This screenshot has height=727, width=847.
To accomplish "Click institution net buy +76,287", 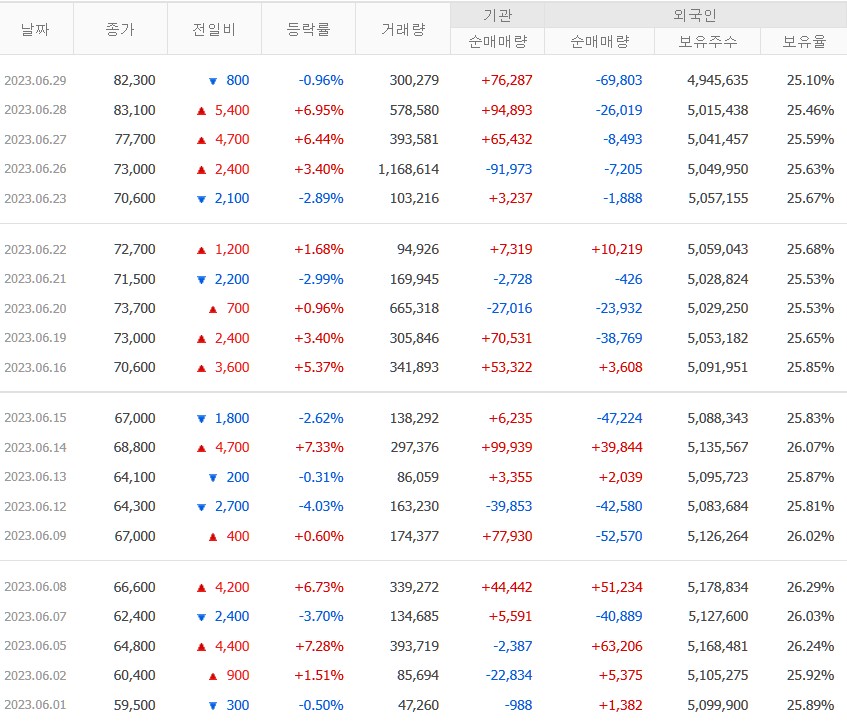I will [x=507, y=80].
